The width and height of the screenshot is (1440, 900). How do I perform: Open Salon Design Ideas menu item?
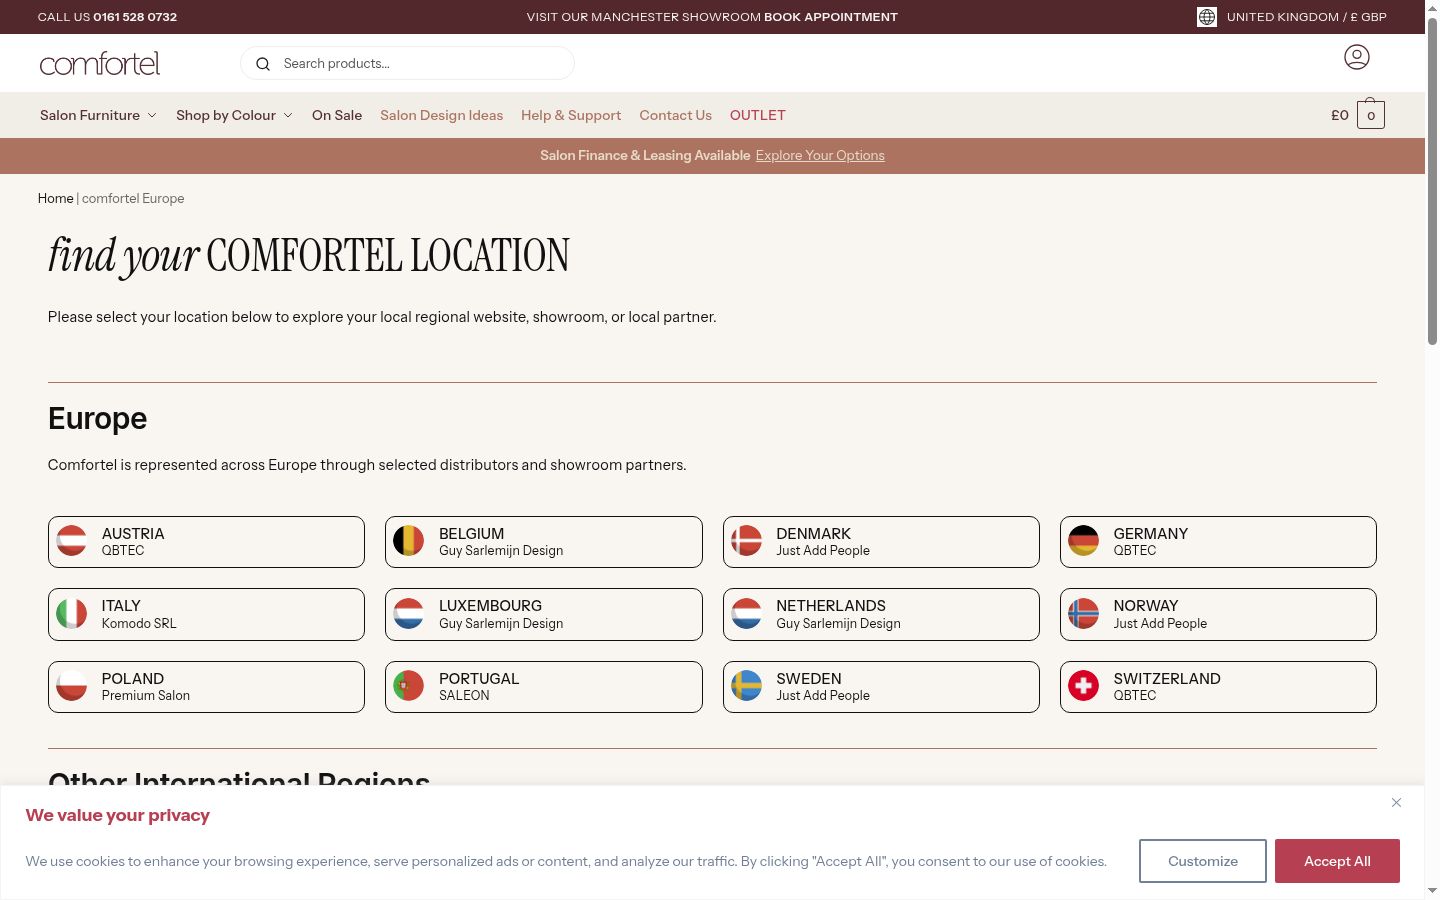441,115
